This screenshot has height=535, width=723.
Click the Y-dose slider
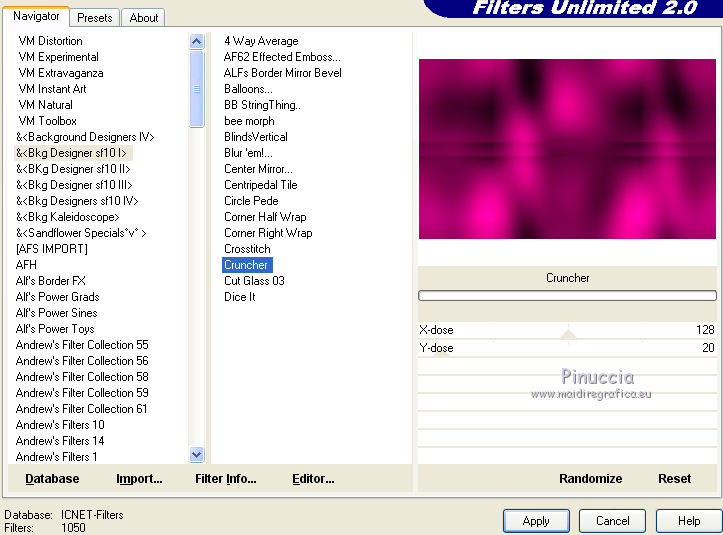tap(567, 348)
